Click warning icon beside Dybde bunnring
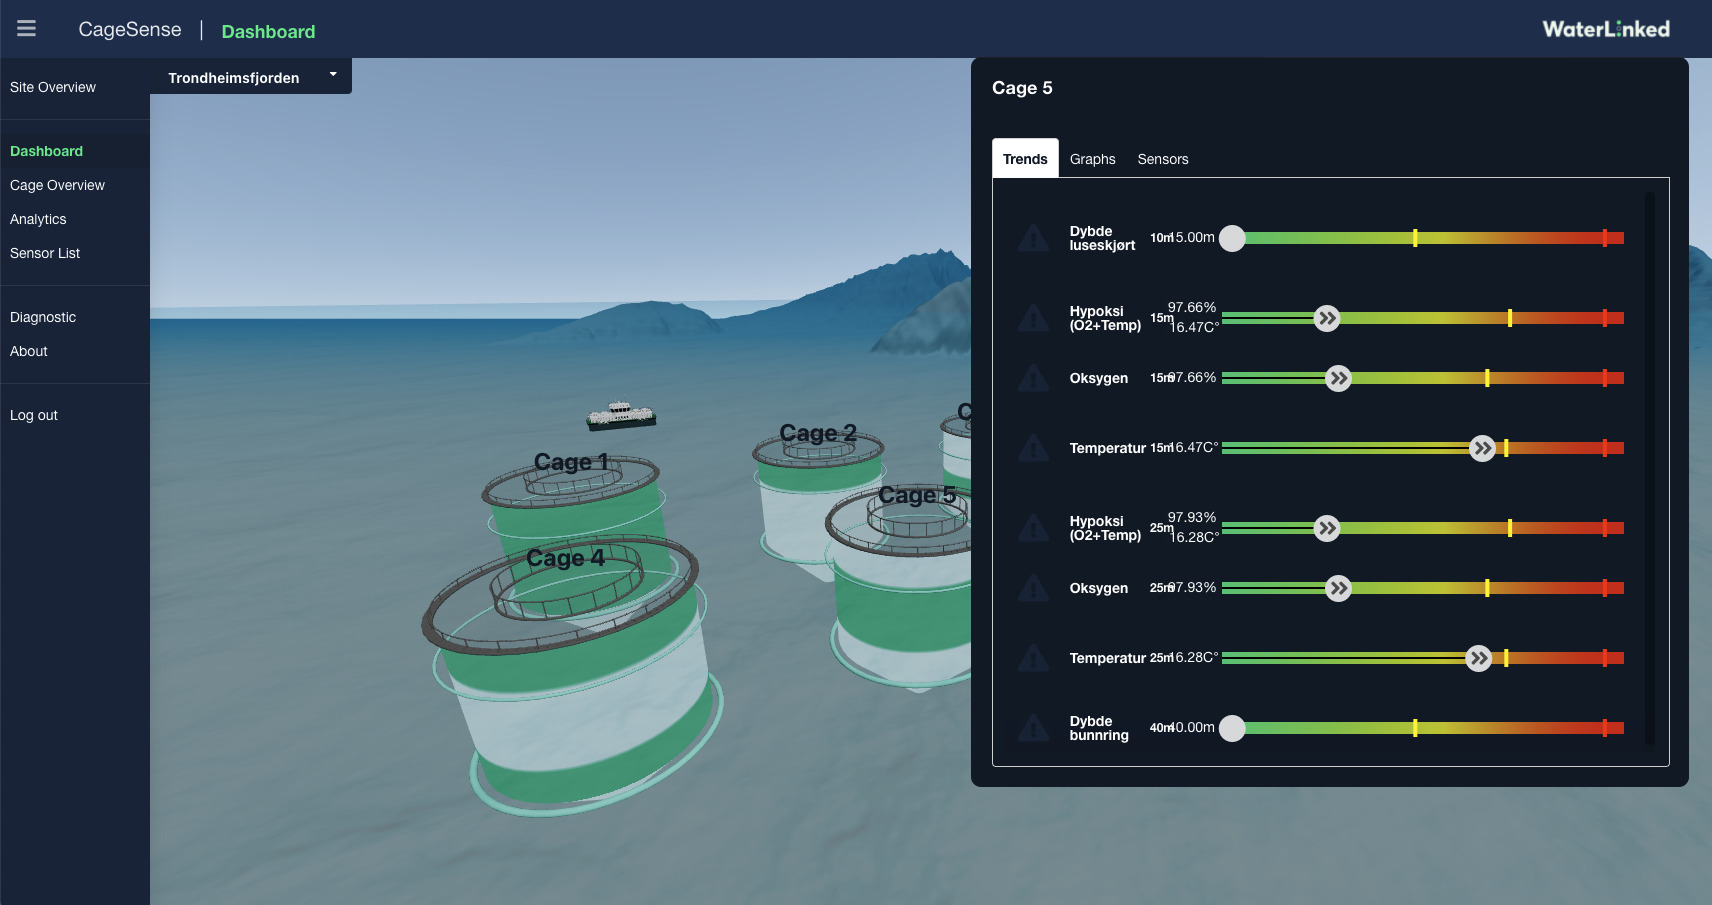Image resolution: width=1712 pixels, height=905 pixels. tap(1032, 728)
